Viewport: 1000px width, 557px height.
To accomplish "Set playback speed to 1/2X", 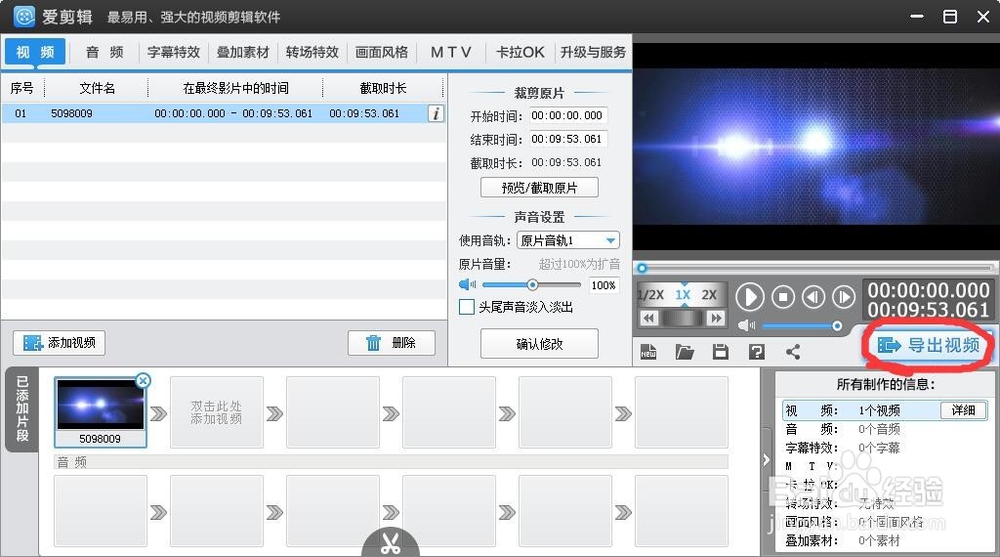I will [x=651, y=295].
